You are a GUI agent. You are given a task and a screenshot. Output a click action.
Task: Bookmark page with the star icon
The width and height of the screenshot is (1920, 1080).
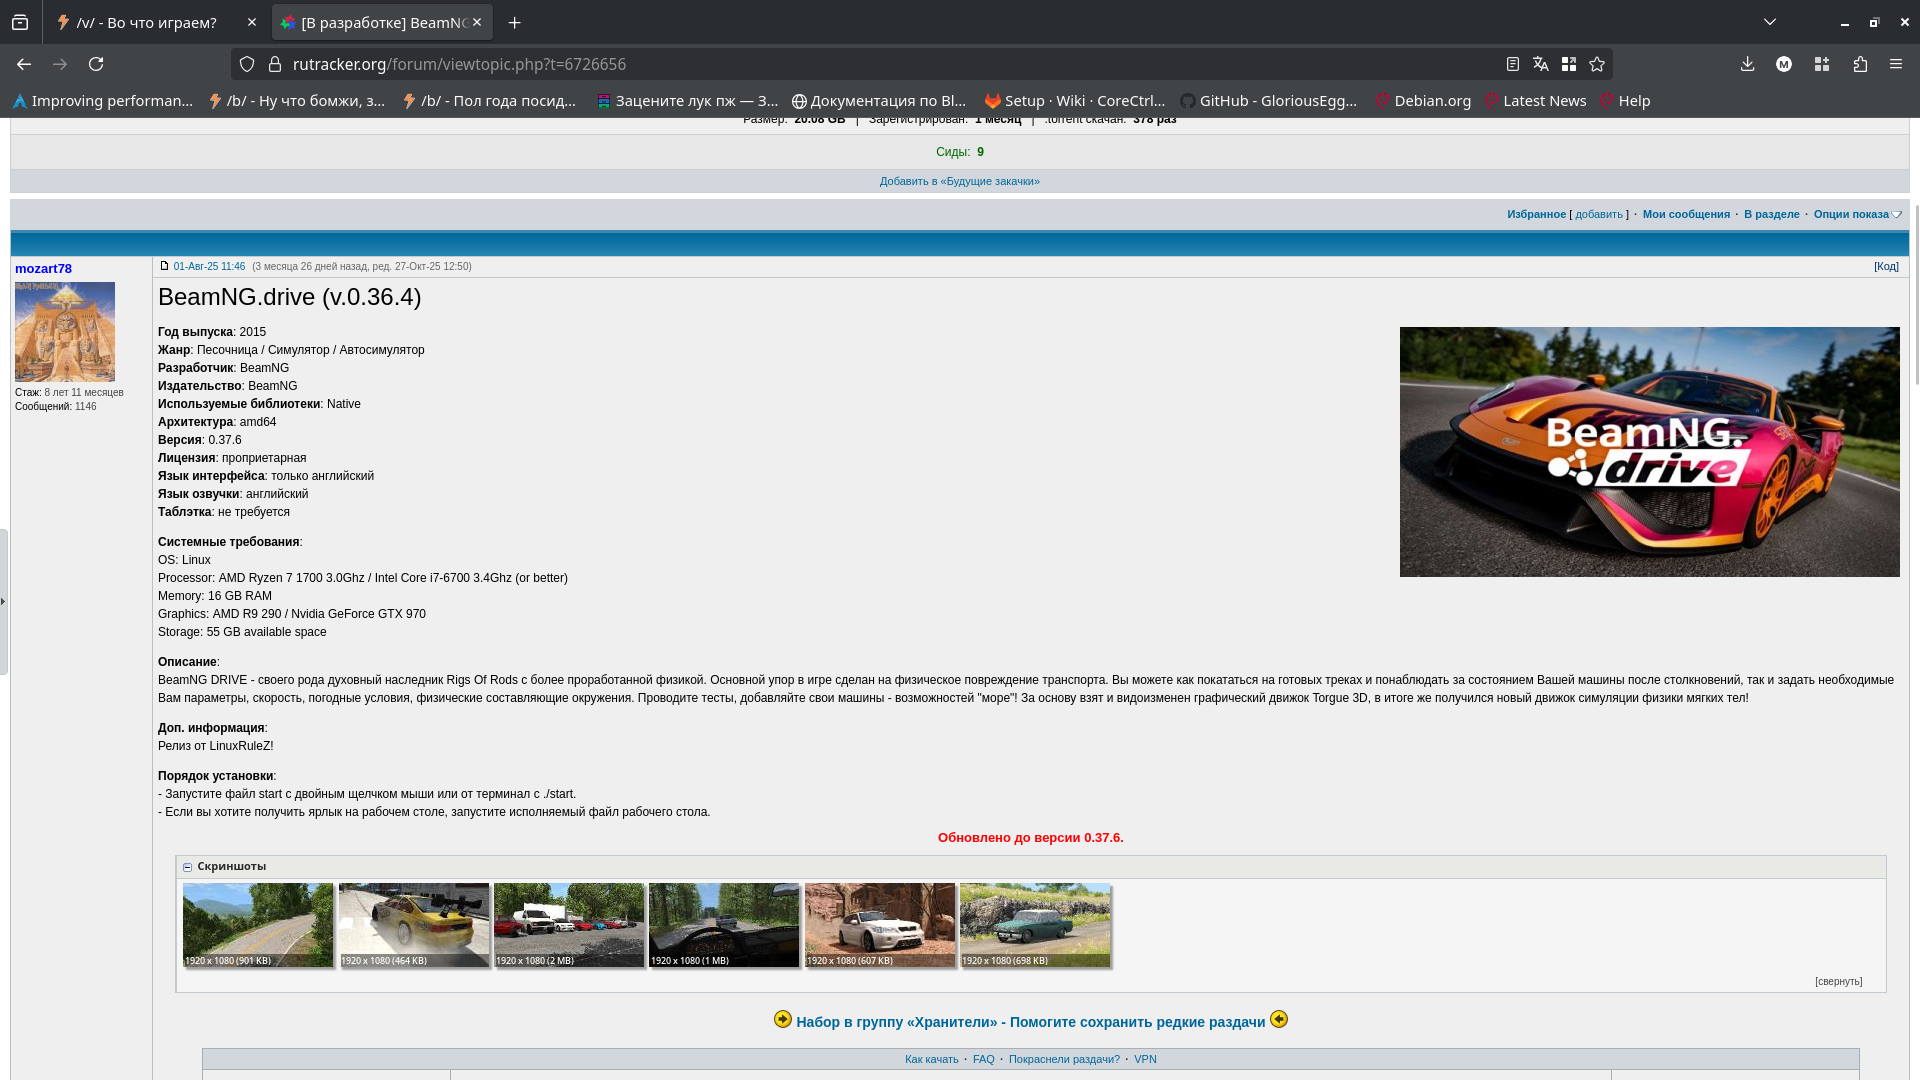pos(1597,64)
